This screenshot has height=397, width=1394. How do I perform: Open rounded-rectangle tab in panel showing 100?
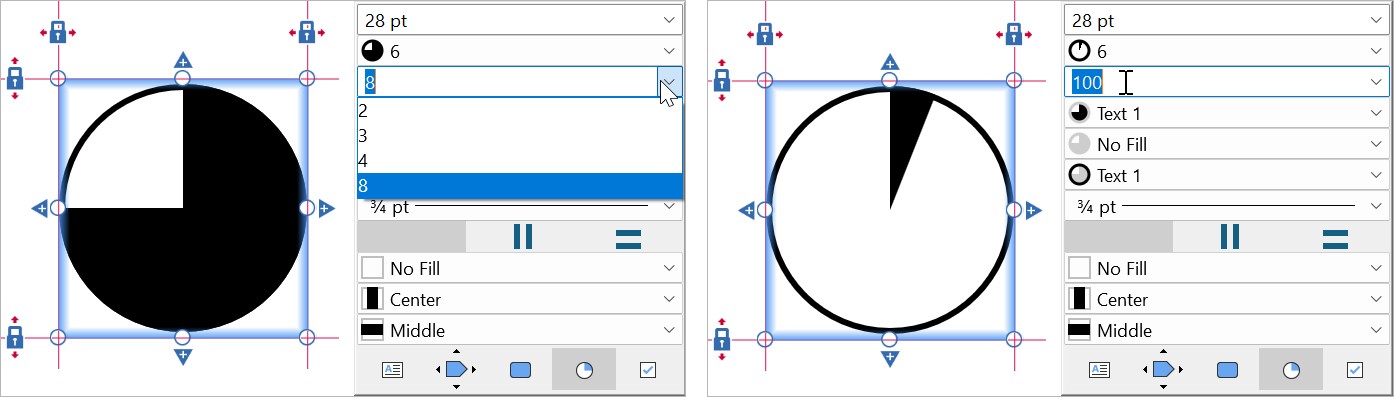tap(1227, 369)
